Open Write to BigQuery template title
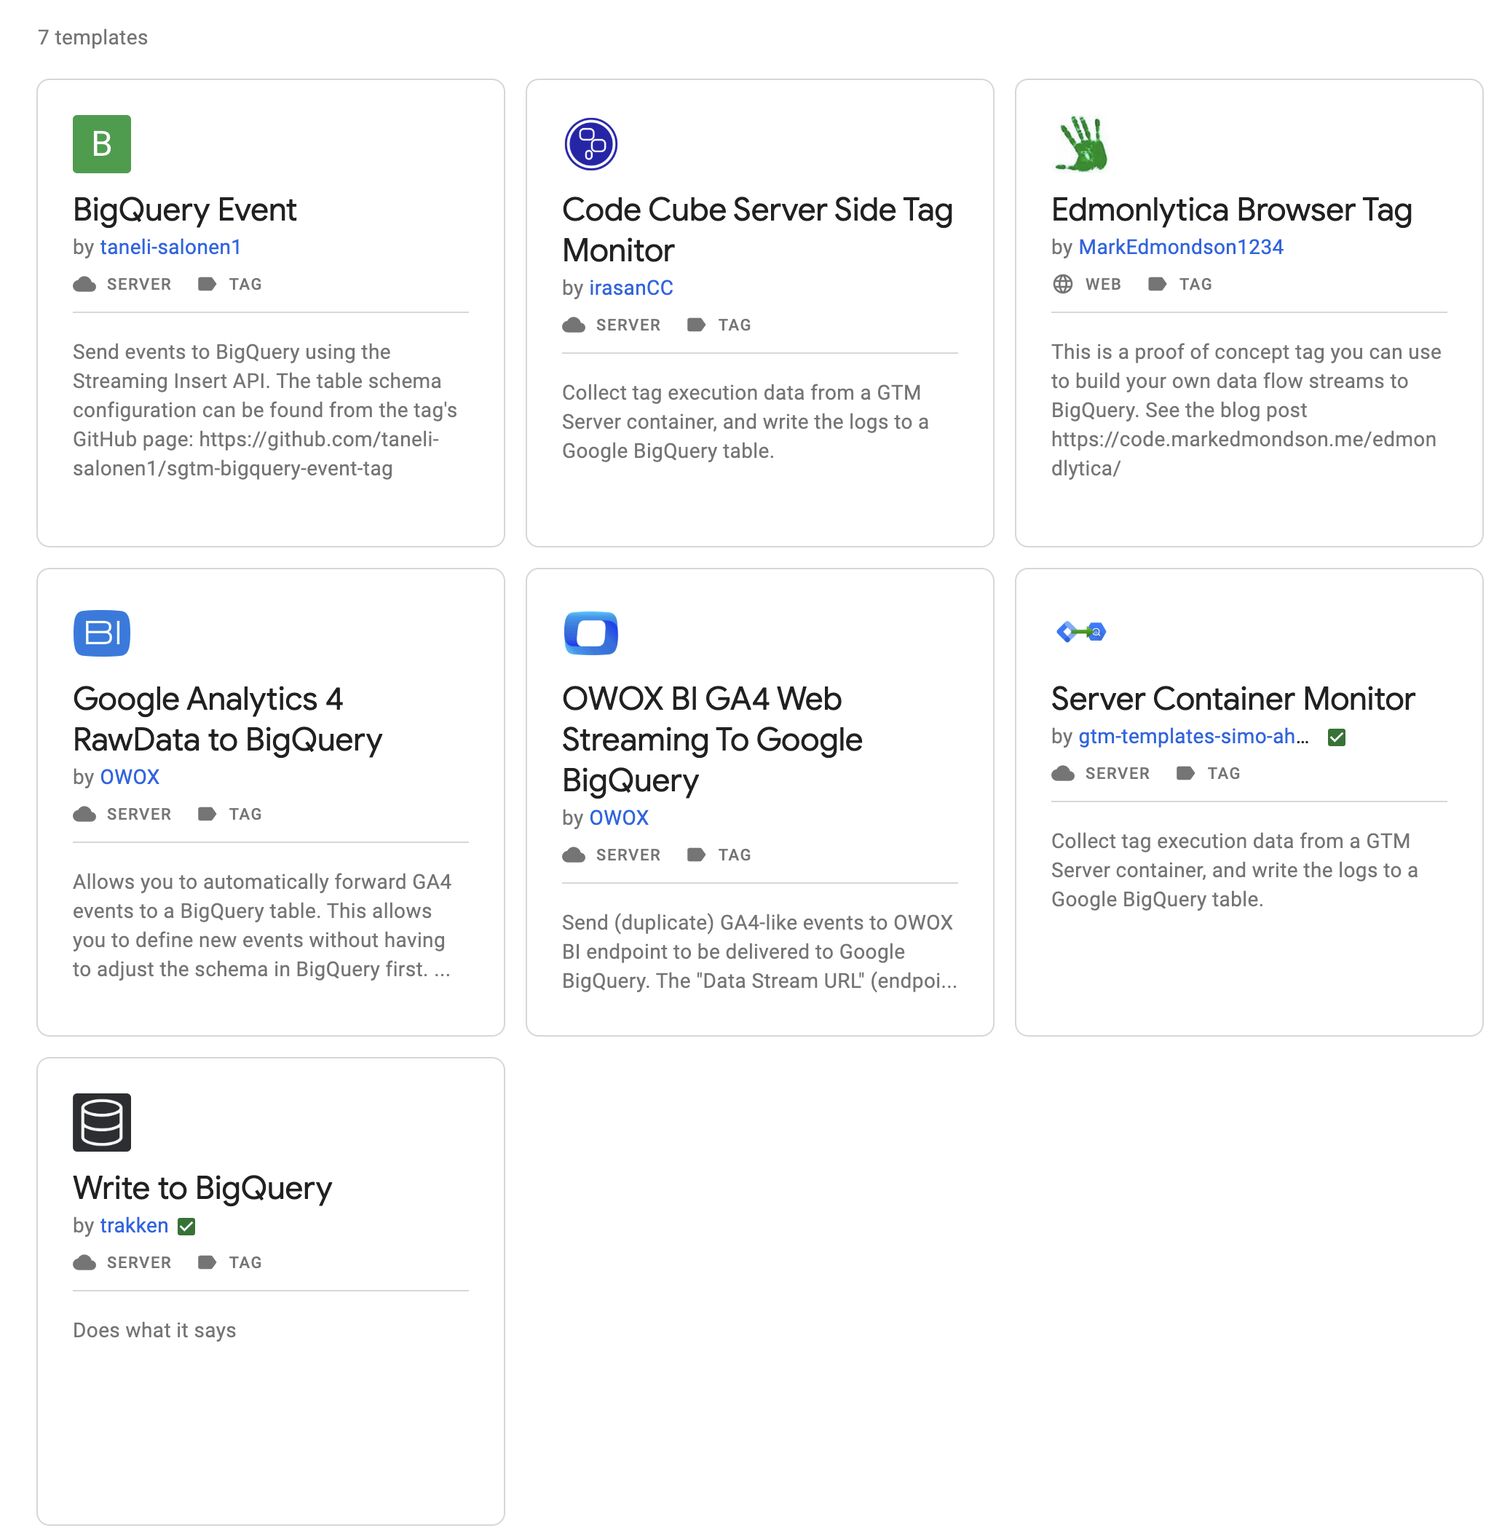 point(202,1188)
